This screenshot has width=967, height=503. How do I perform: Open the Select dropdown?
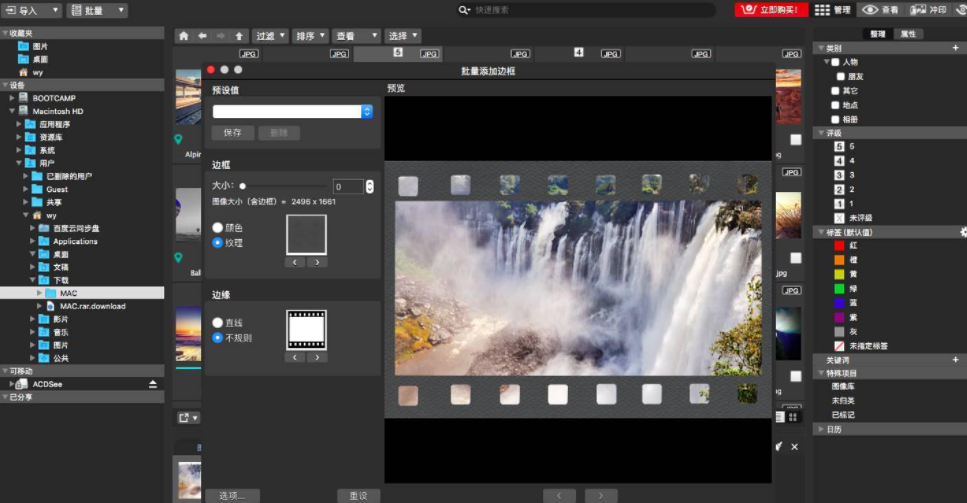click(403, 36)
